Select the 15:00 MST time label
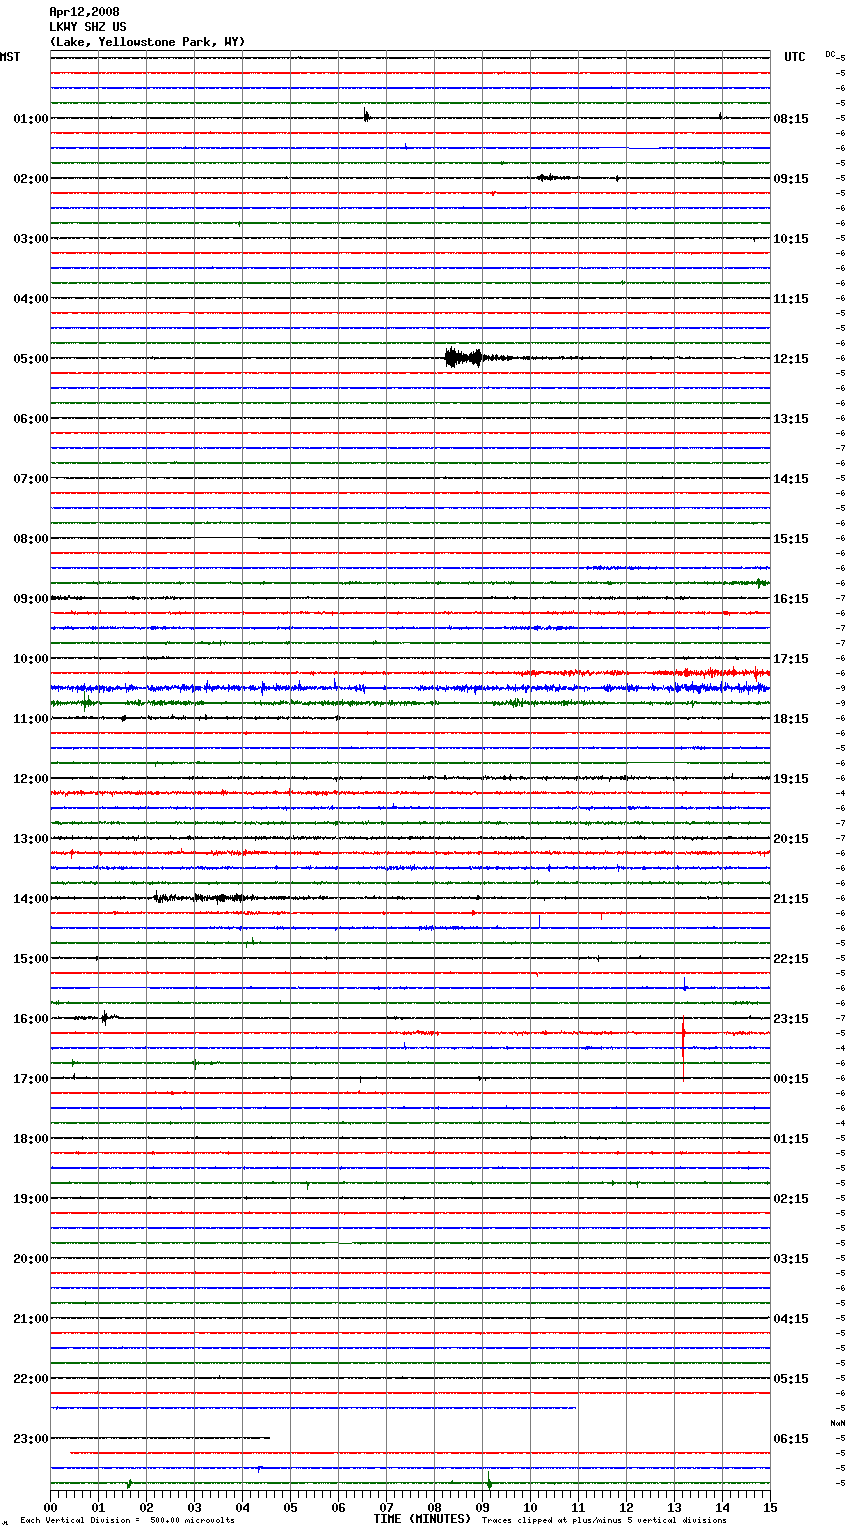Image resolution: width=850 pixels, height=1534 pixels. coord(31,959)
